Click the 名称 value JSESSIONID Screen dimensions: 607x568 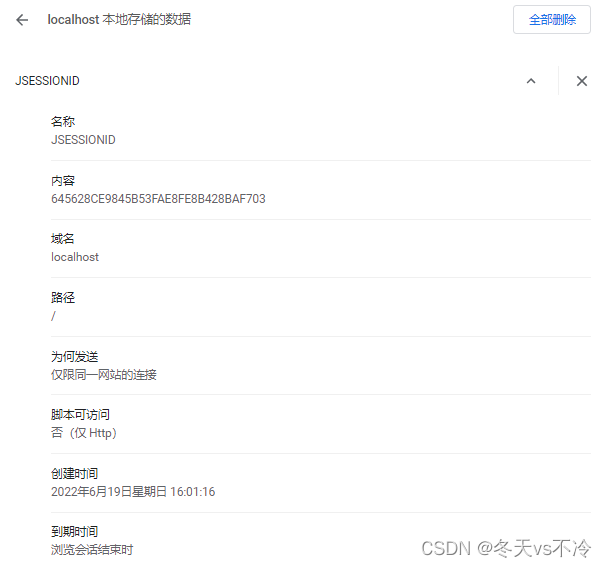click(x=83, y=140)
